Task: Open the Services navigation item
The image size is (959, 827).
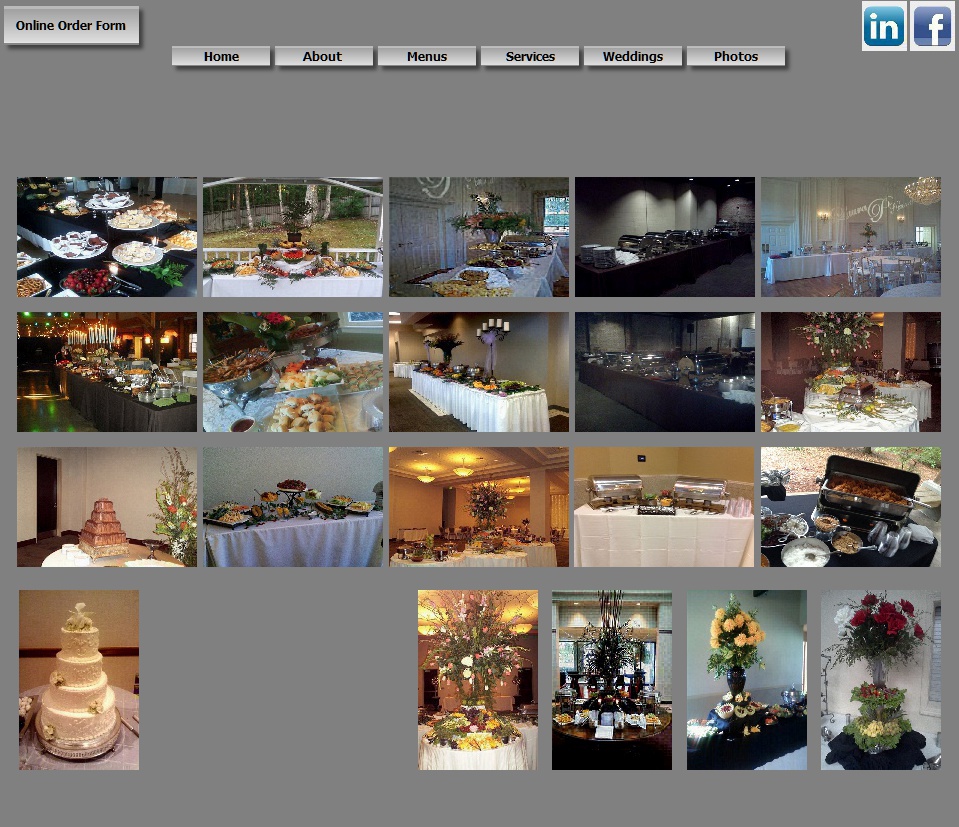Action: click(530, 57)
